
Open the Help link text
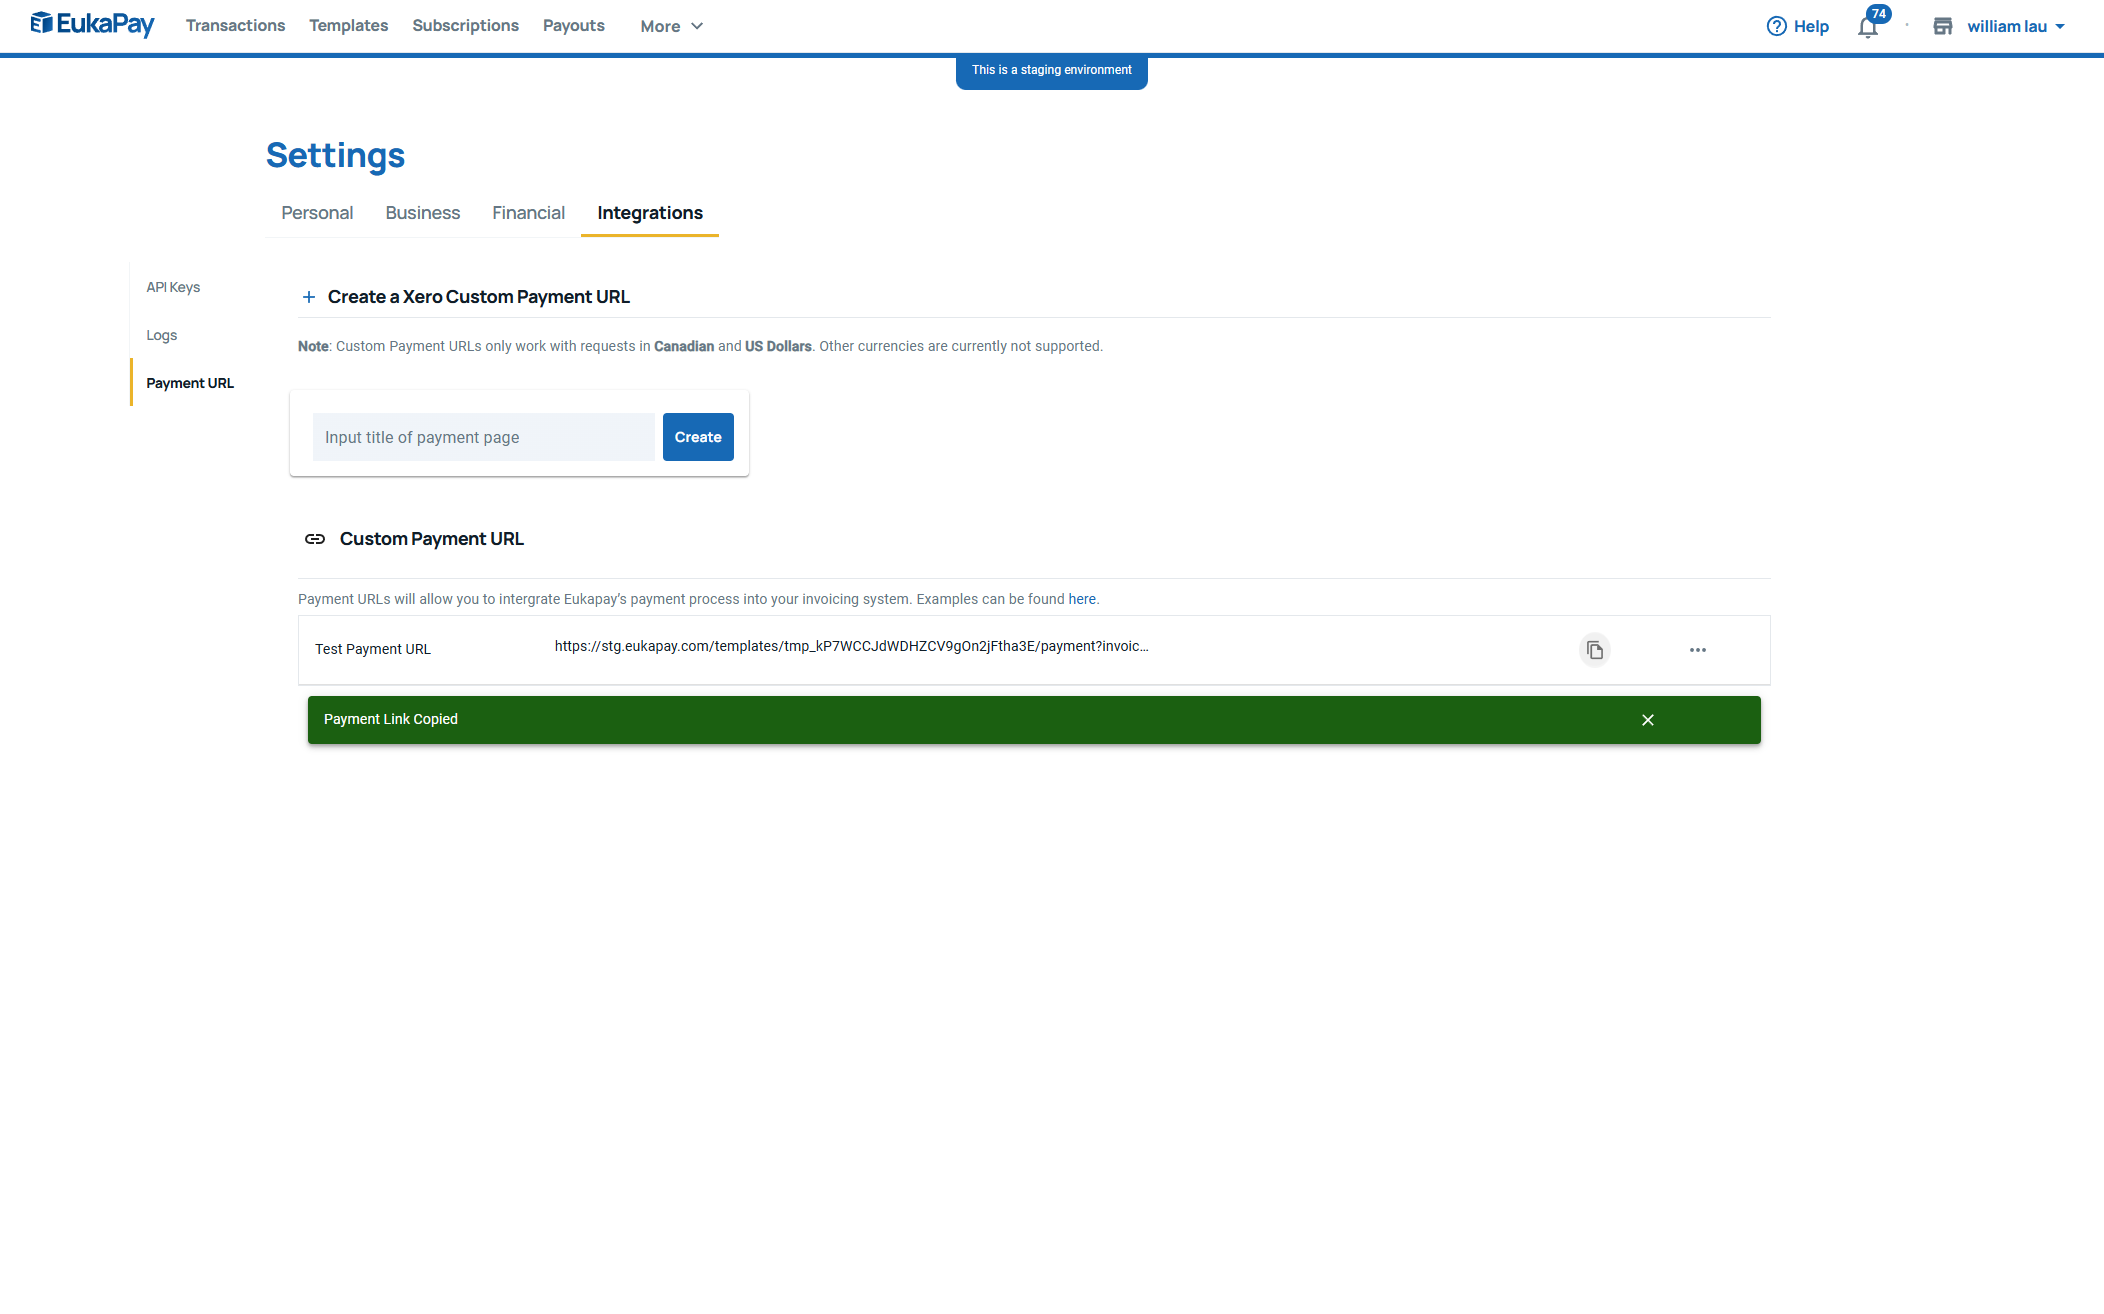click(x=1811, y=27)
